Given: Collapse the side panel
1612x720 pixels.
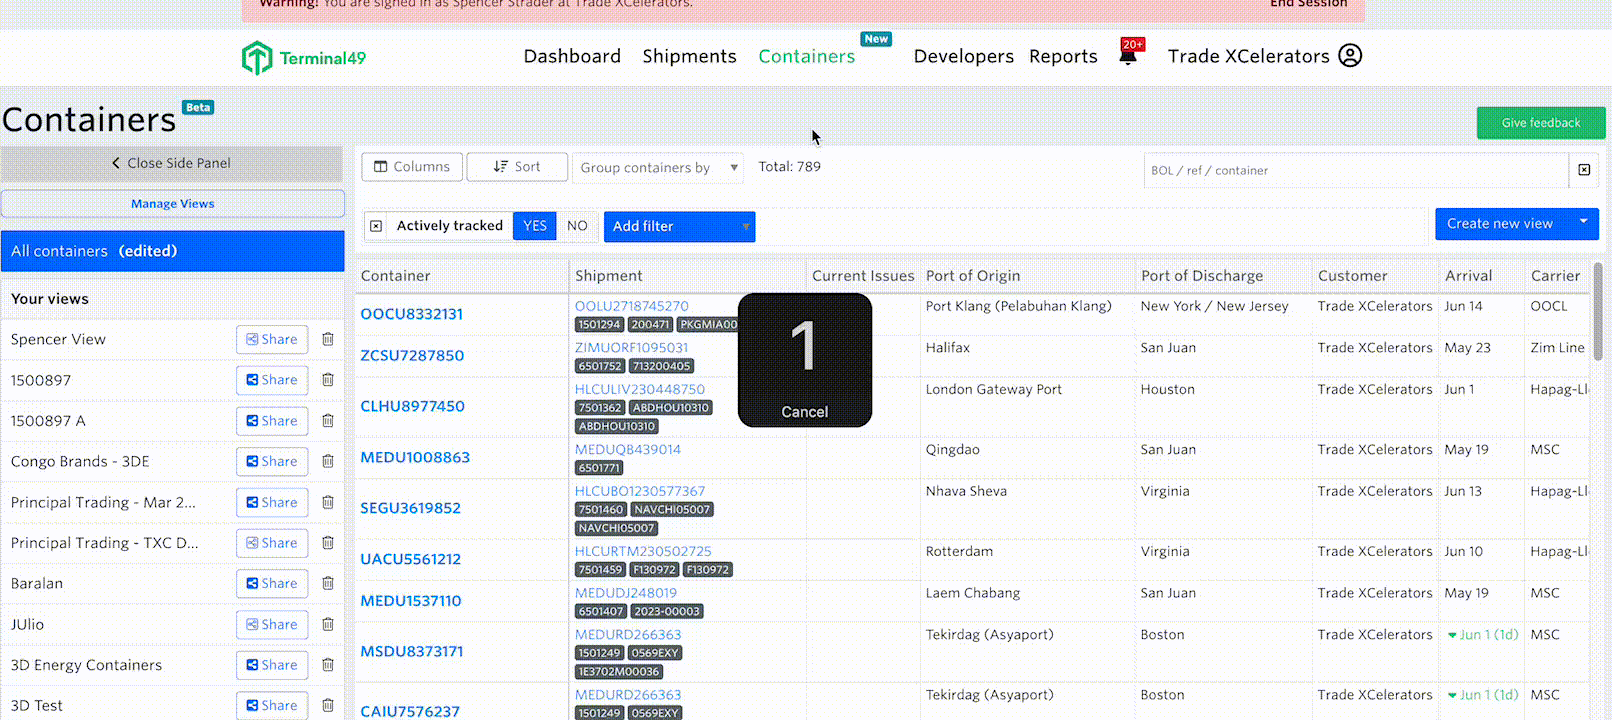Looking at the screenshot, I should [172, 163].
